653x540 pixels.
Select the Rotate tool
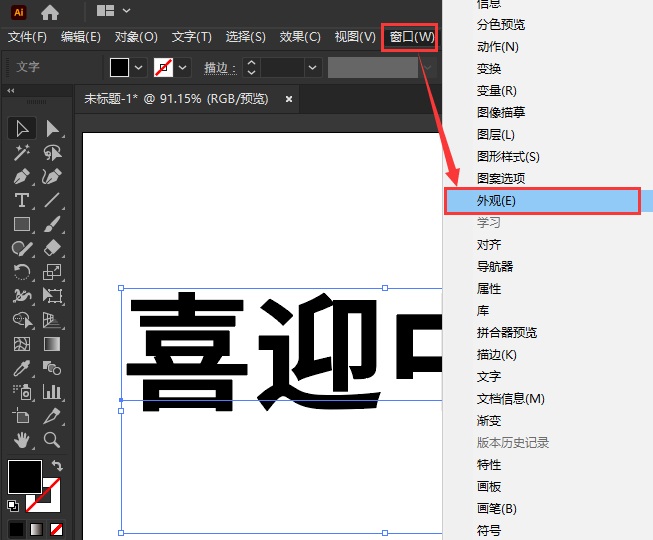pyautogui.click(x=22, y=273)
